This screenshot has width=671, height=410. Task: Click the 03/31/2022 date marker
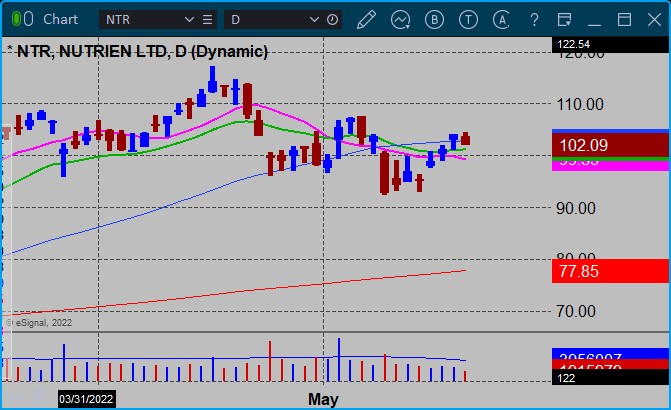86,399
